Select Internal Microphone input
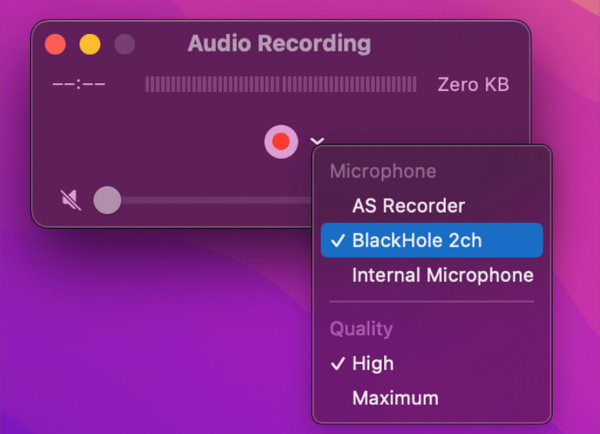Image resolution: width=600 pixels, height=434 pixels. click(432, 275)
